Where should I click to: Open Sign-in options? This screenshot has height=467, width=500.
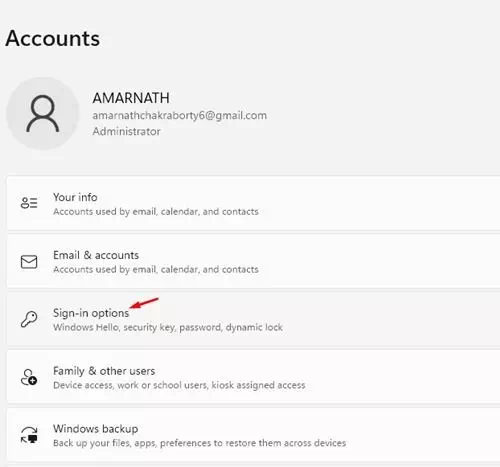tap(253, 319)
